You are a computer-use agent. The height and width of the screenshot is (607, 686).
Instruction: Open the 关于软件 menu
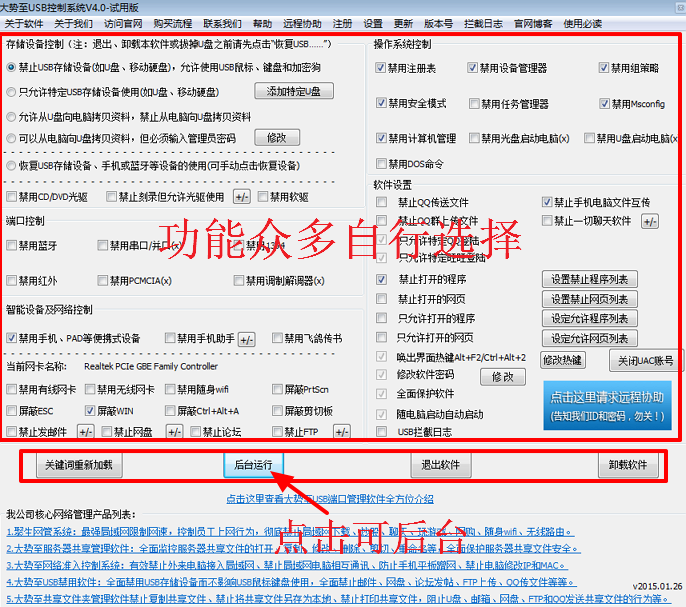pos(20,22)
